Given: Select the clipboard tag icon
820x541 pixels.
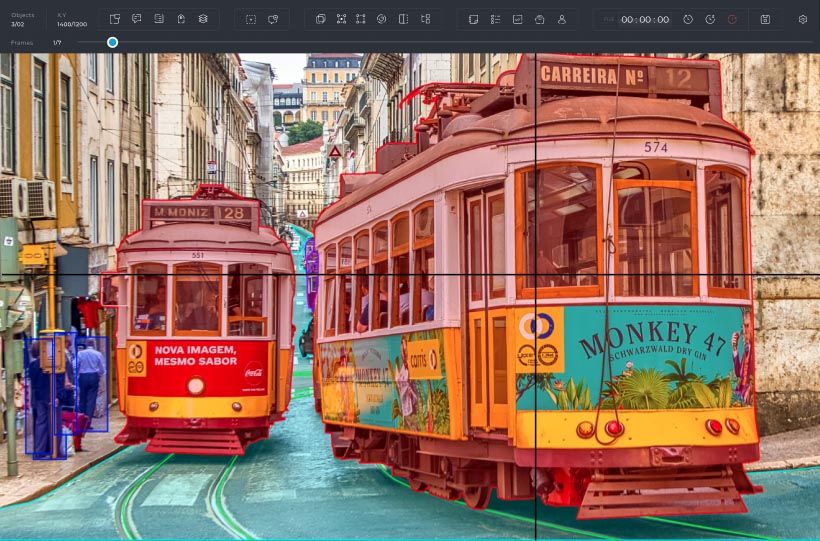Looking at the screenshot, I should click(x=181, y=19).
